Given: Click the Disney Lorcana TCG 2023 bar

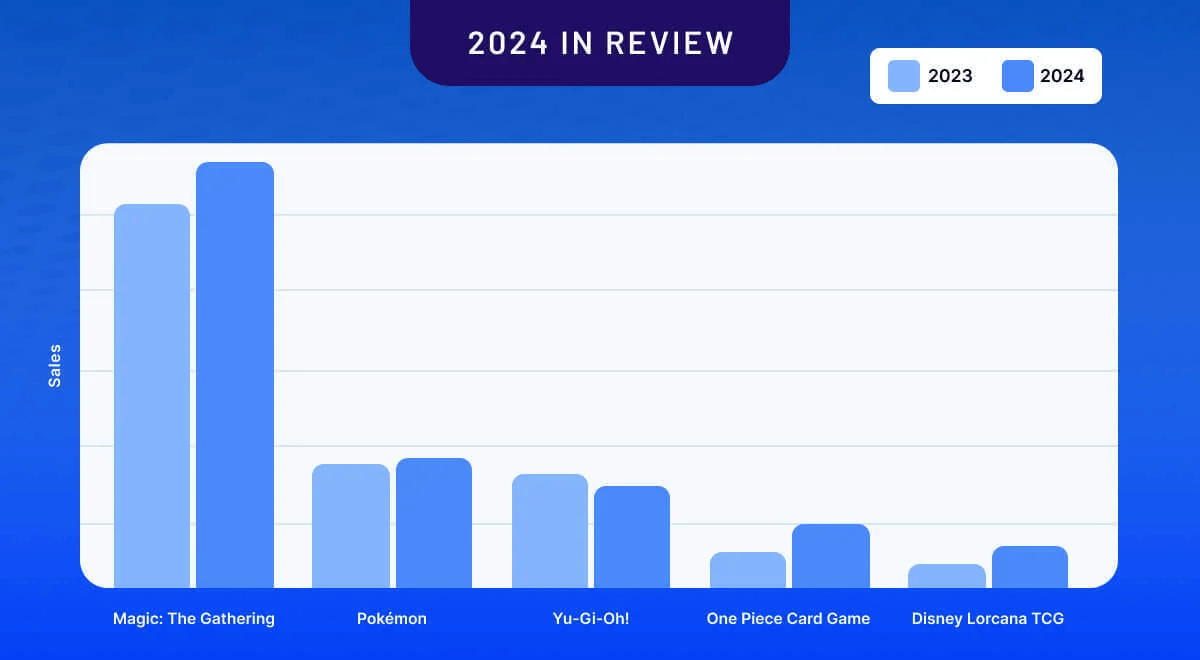Looking at the screenshot, I should (x=947, y=576).
